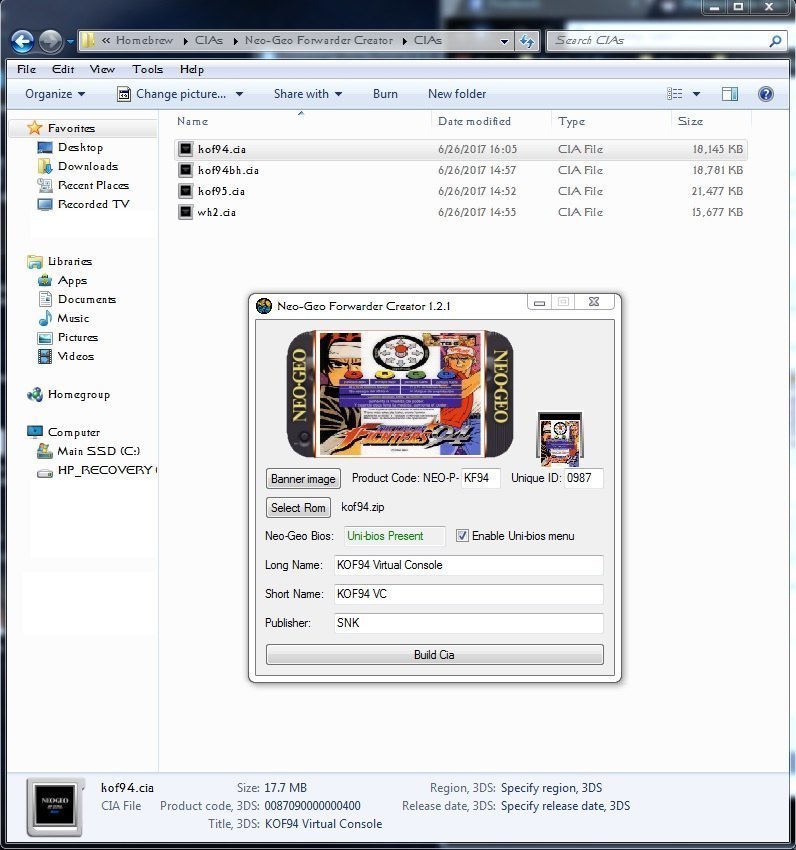Select the wh2.cia file
The height and width of the screenshot is (850, 796).
click(461, 212)
